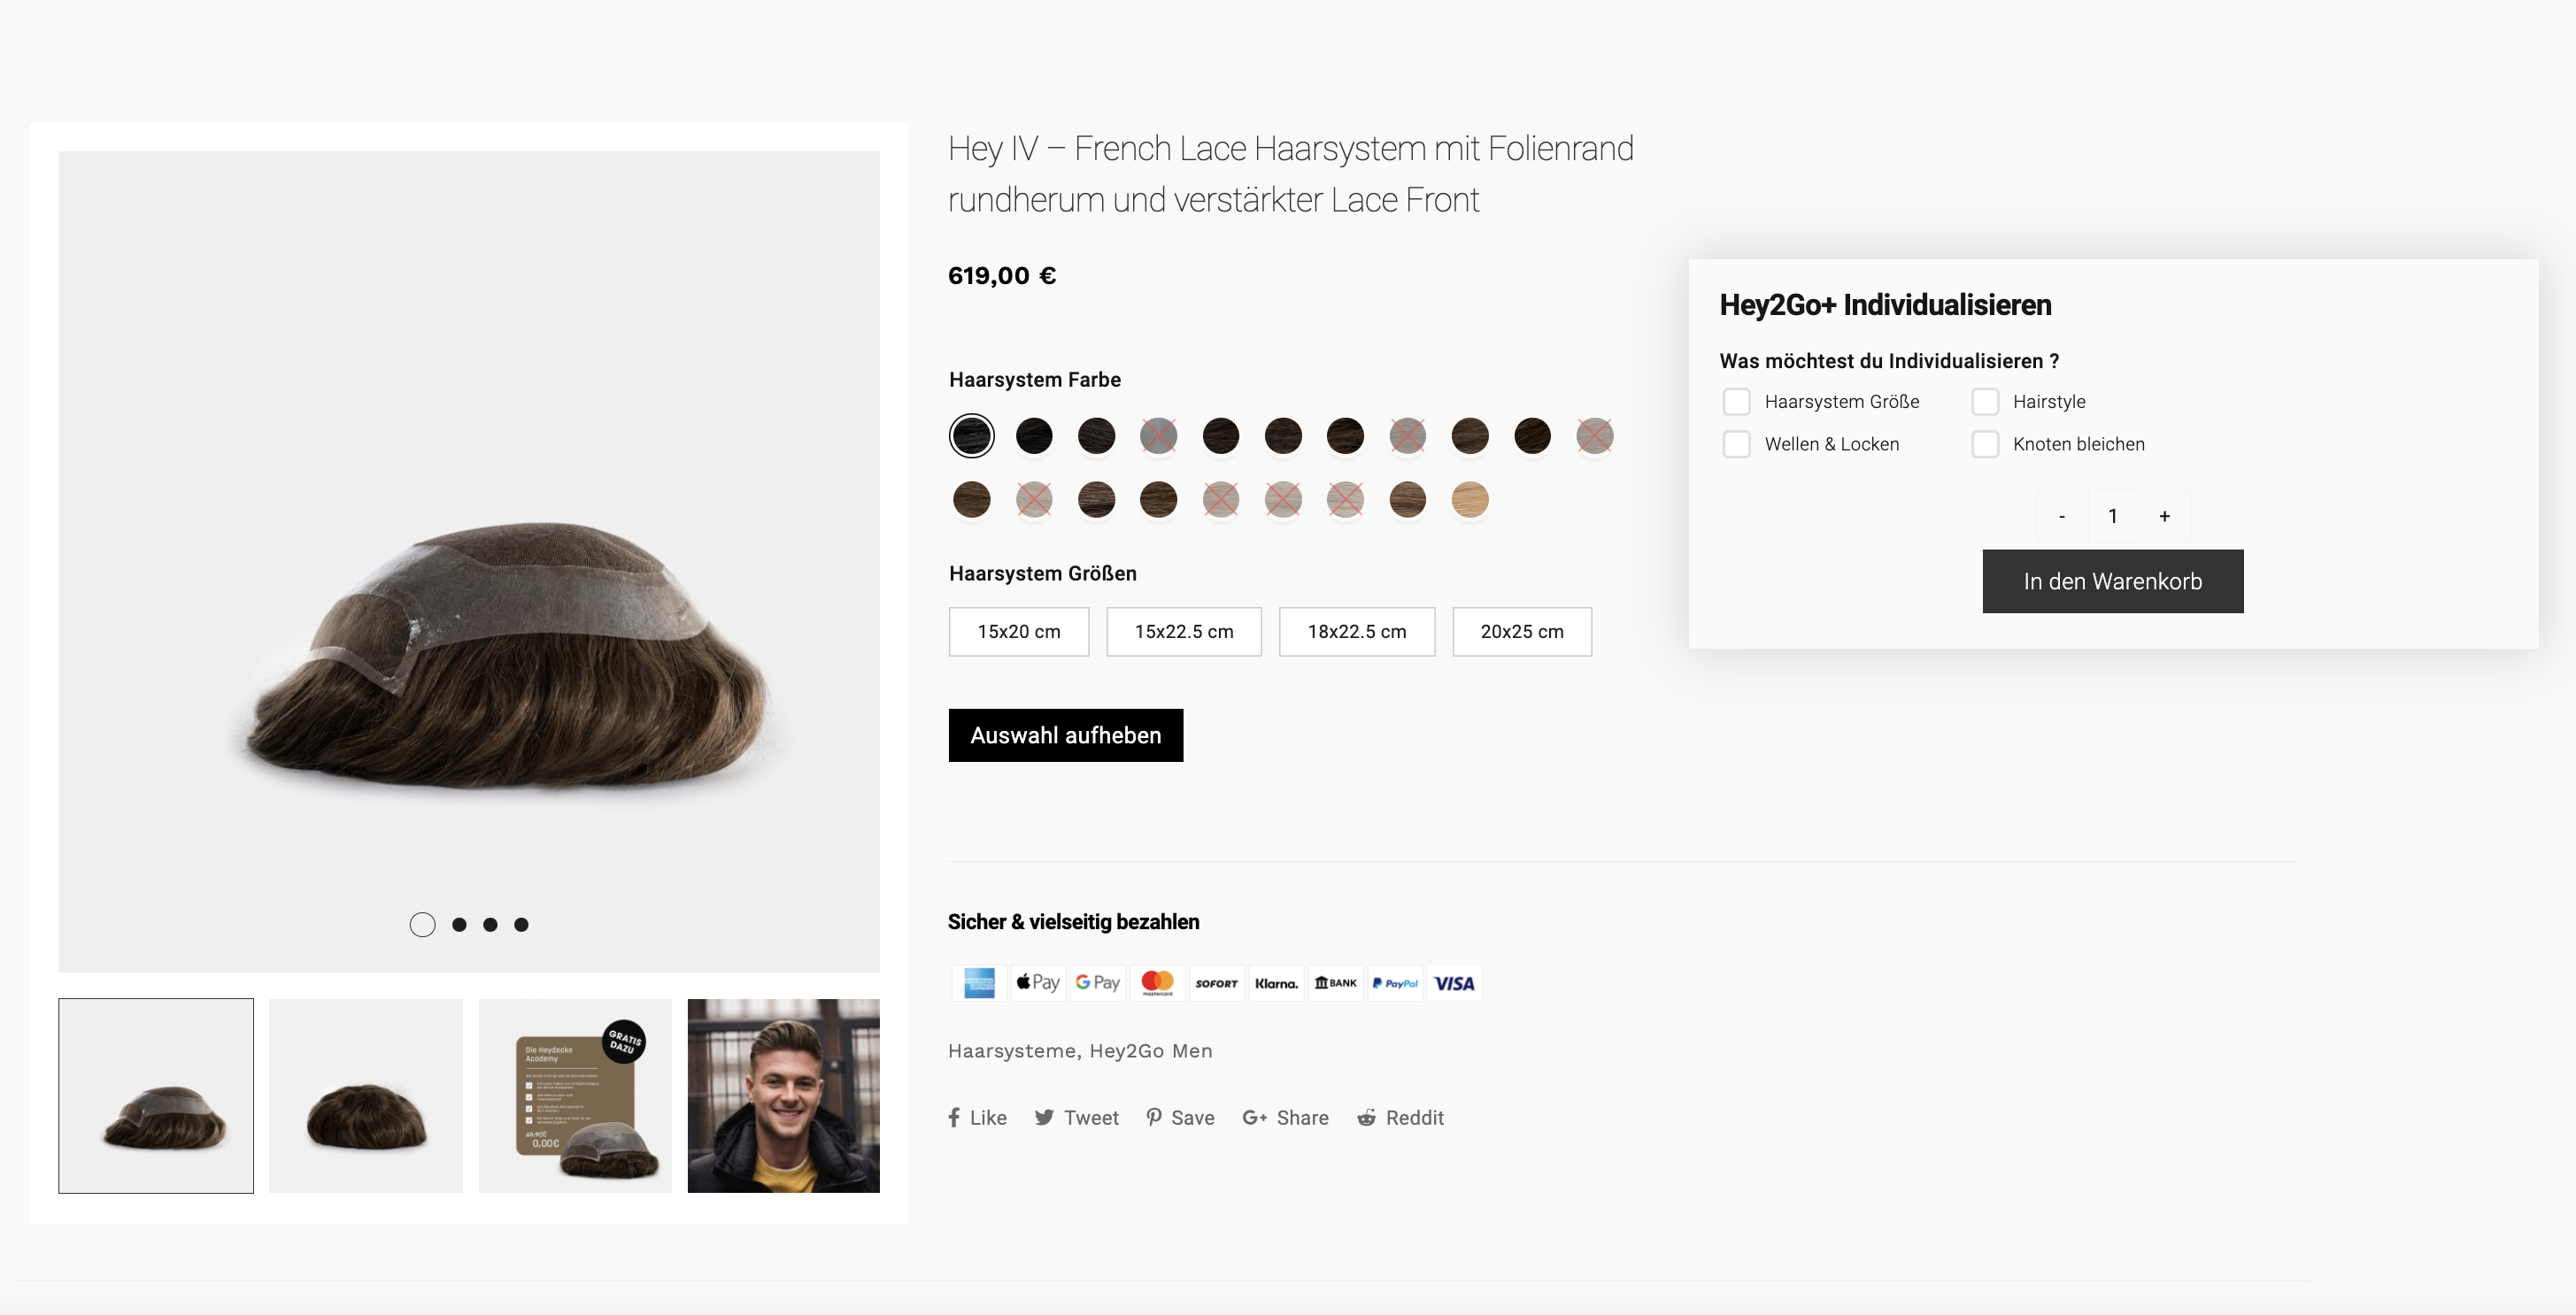Share product on Reddit icon
This screenshot has height=1315, width=2576.
[1366, 1117]
